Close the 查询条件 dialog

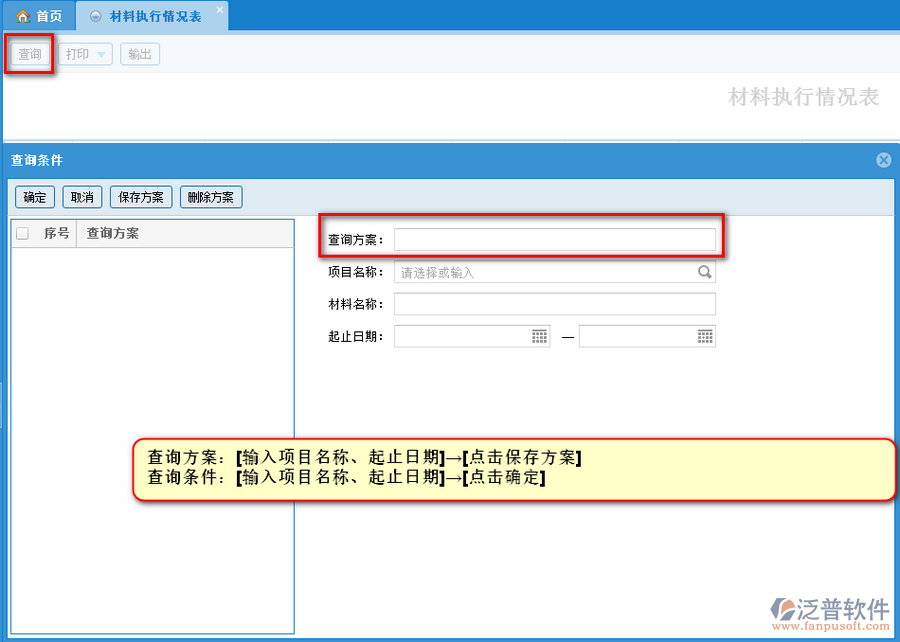pyautogui.click(x=883, y=160)
